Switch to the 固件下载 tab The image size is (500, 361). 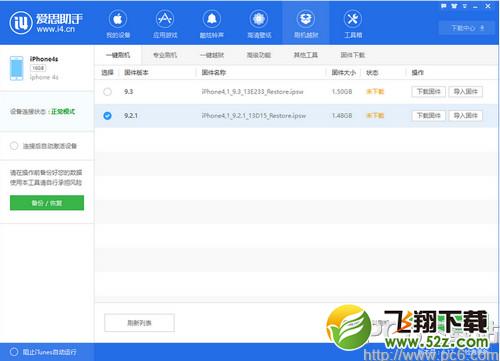tap(353, 55)
